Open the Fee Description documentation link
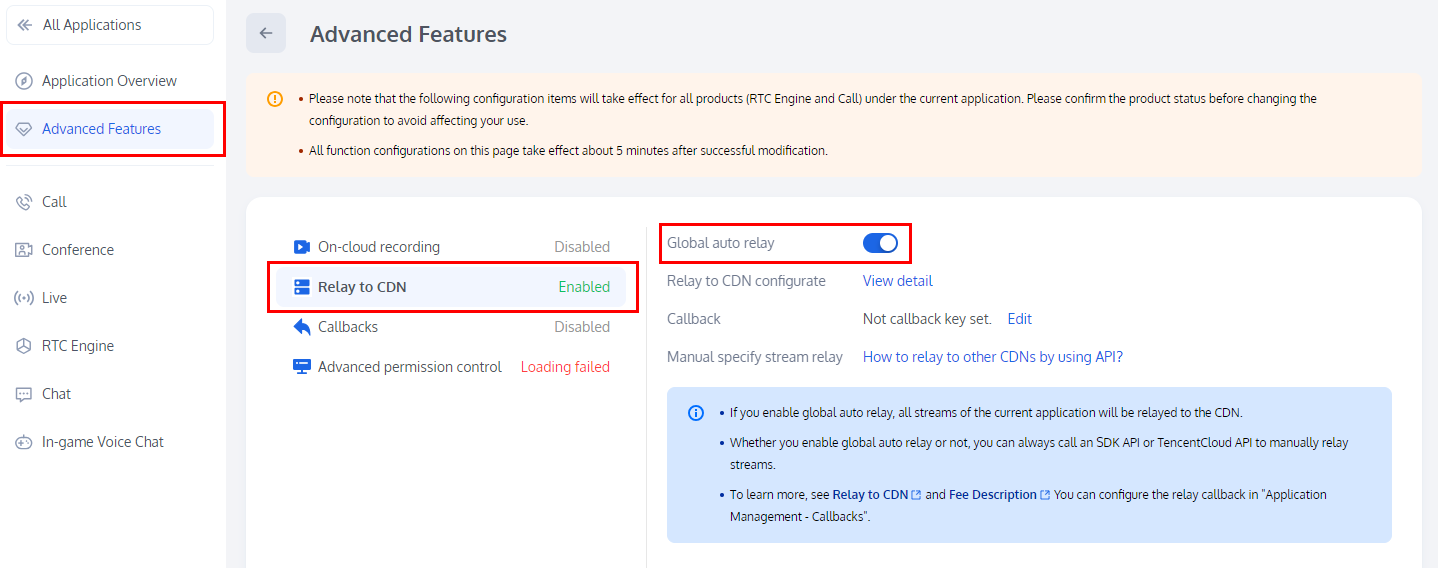The image size is (1438, 568). click(x=993, y=495)
